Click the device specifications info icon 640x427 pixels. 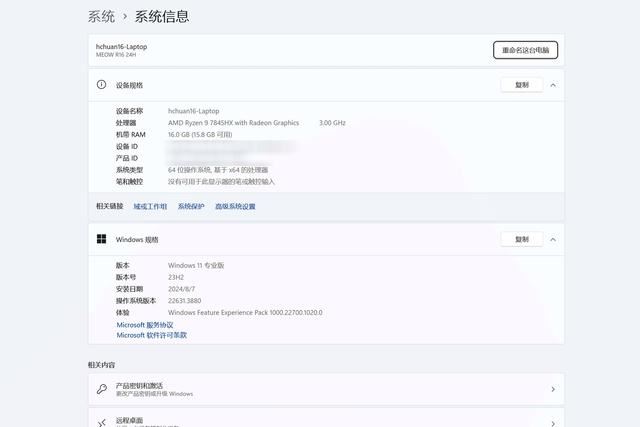[x=101, y=86]
